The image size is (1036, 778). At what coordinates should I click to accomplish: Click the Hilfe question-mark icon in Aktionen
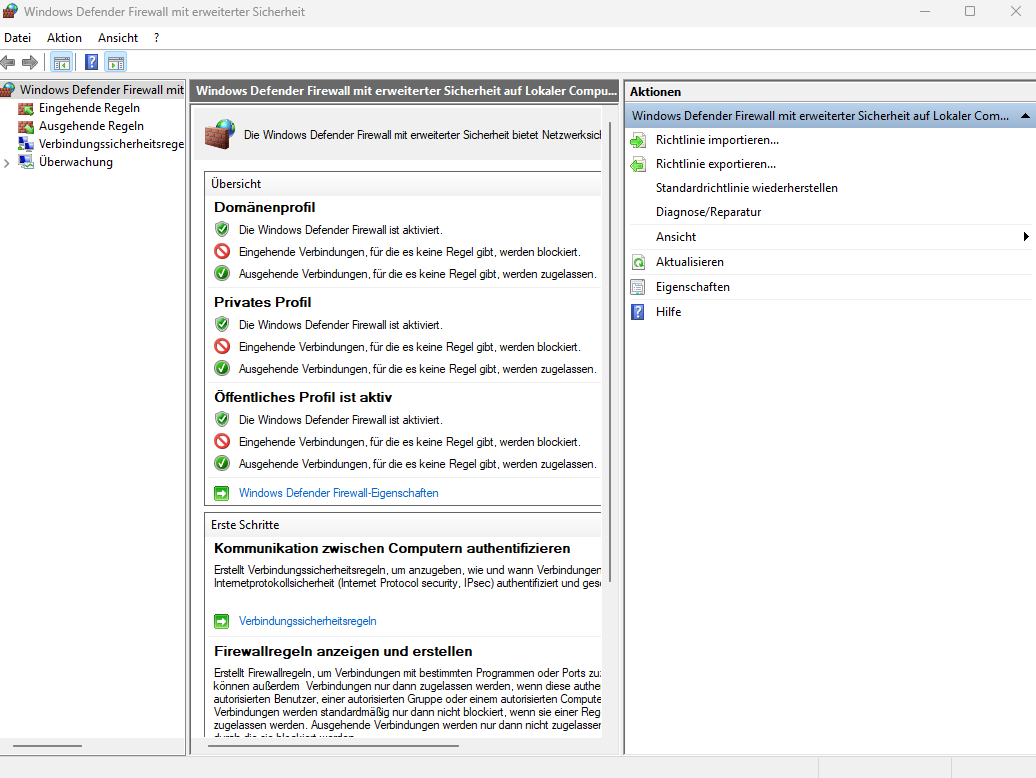pos(638,312)
